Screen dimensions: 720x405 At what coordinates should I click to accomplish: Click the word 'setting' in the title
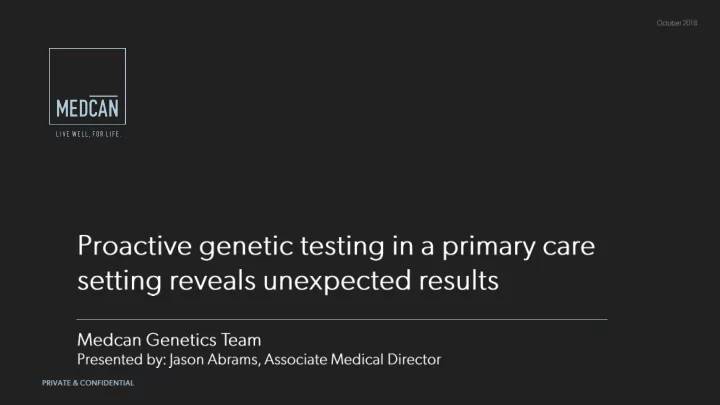pyautogui.click(x=119, y=281)
